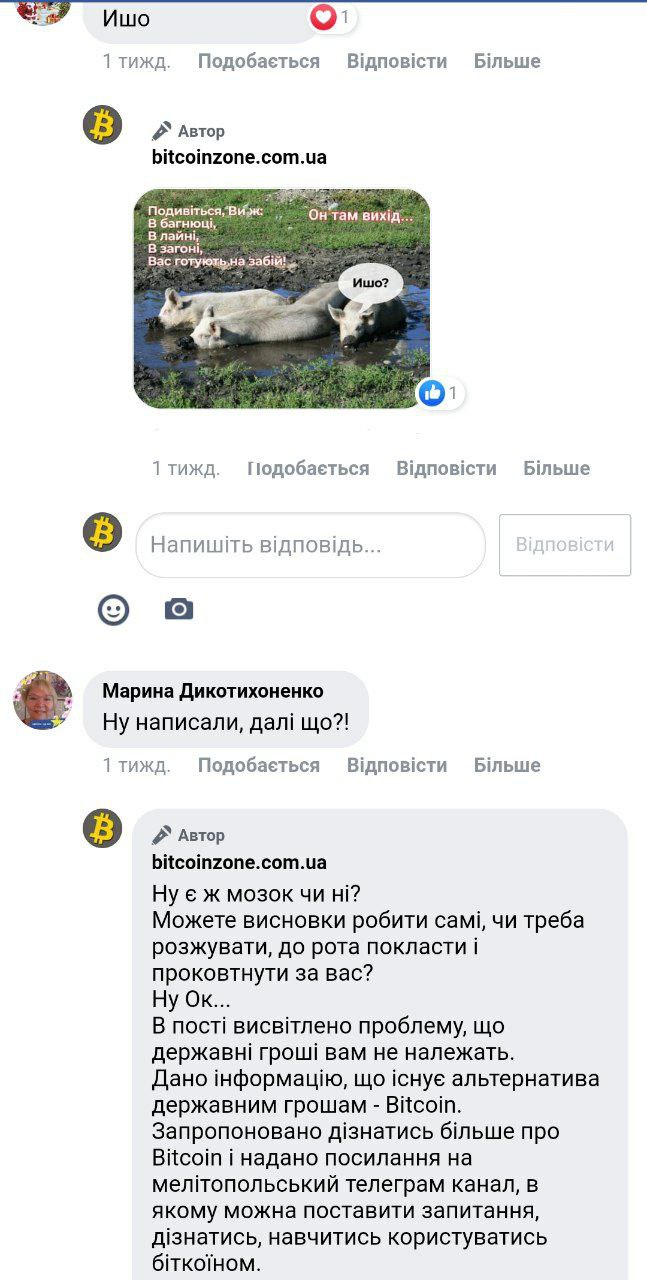Screen dimensions: 647x1280
Task: View the like reaction on pig meme
Action: tap(432, 393)
